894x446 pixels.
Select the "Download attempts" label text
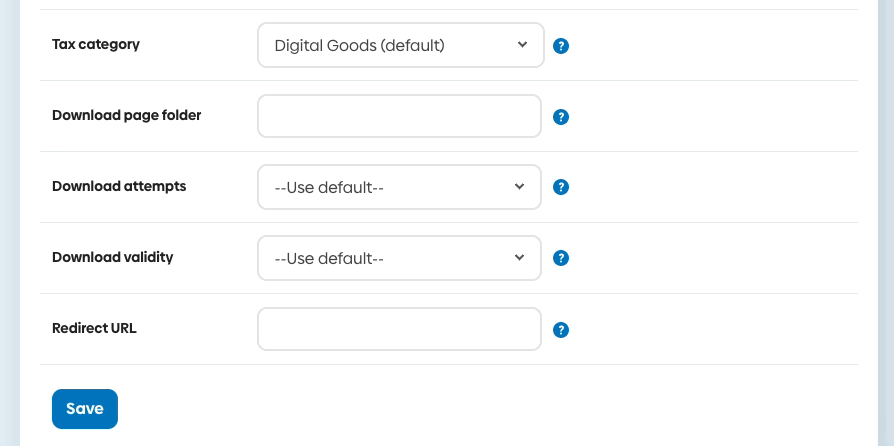click(x=119, y=186)
